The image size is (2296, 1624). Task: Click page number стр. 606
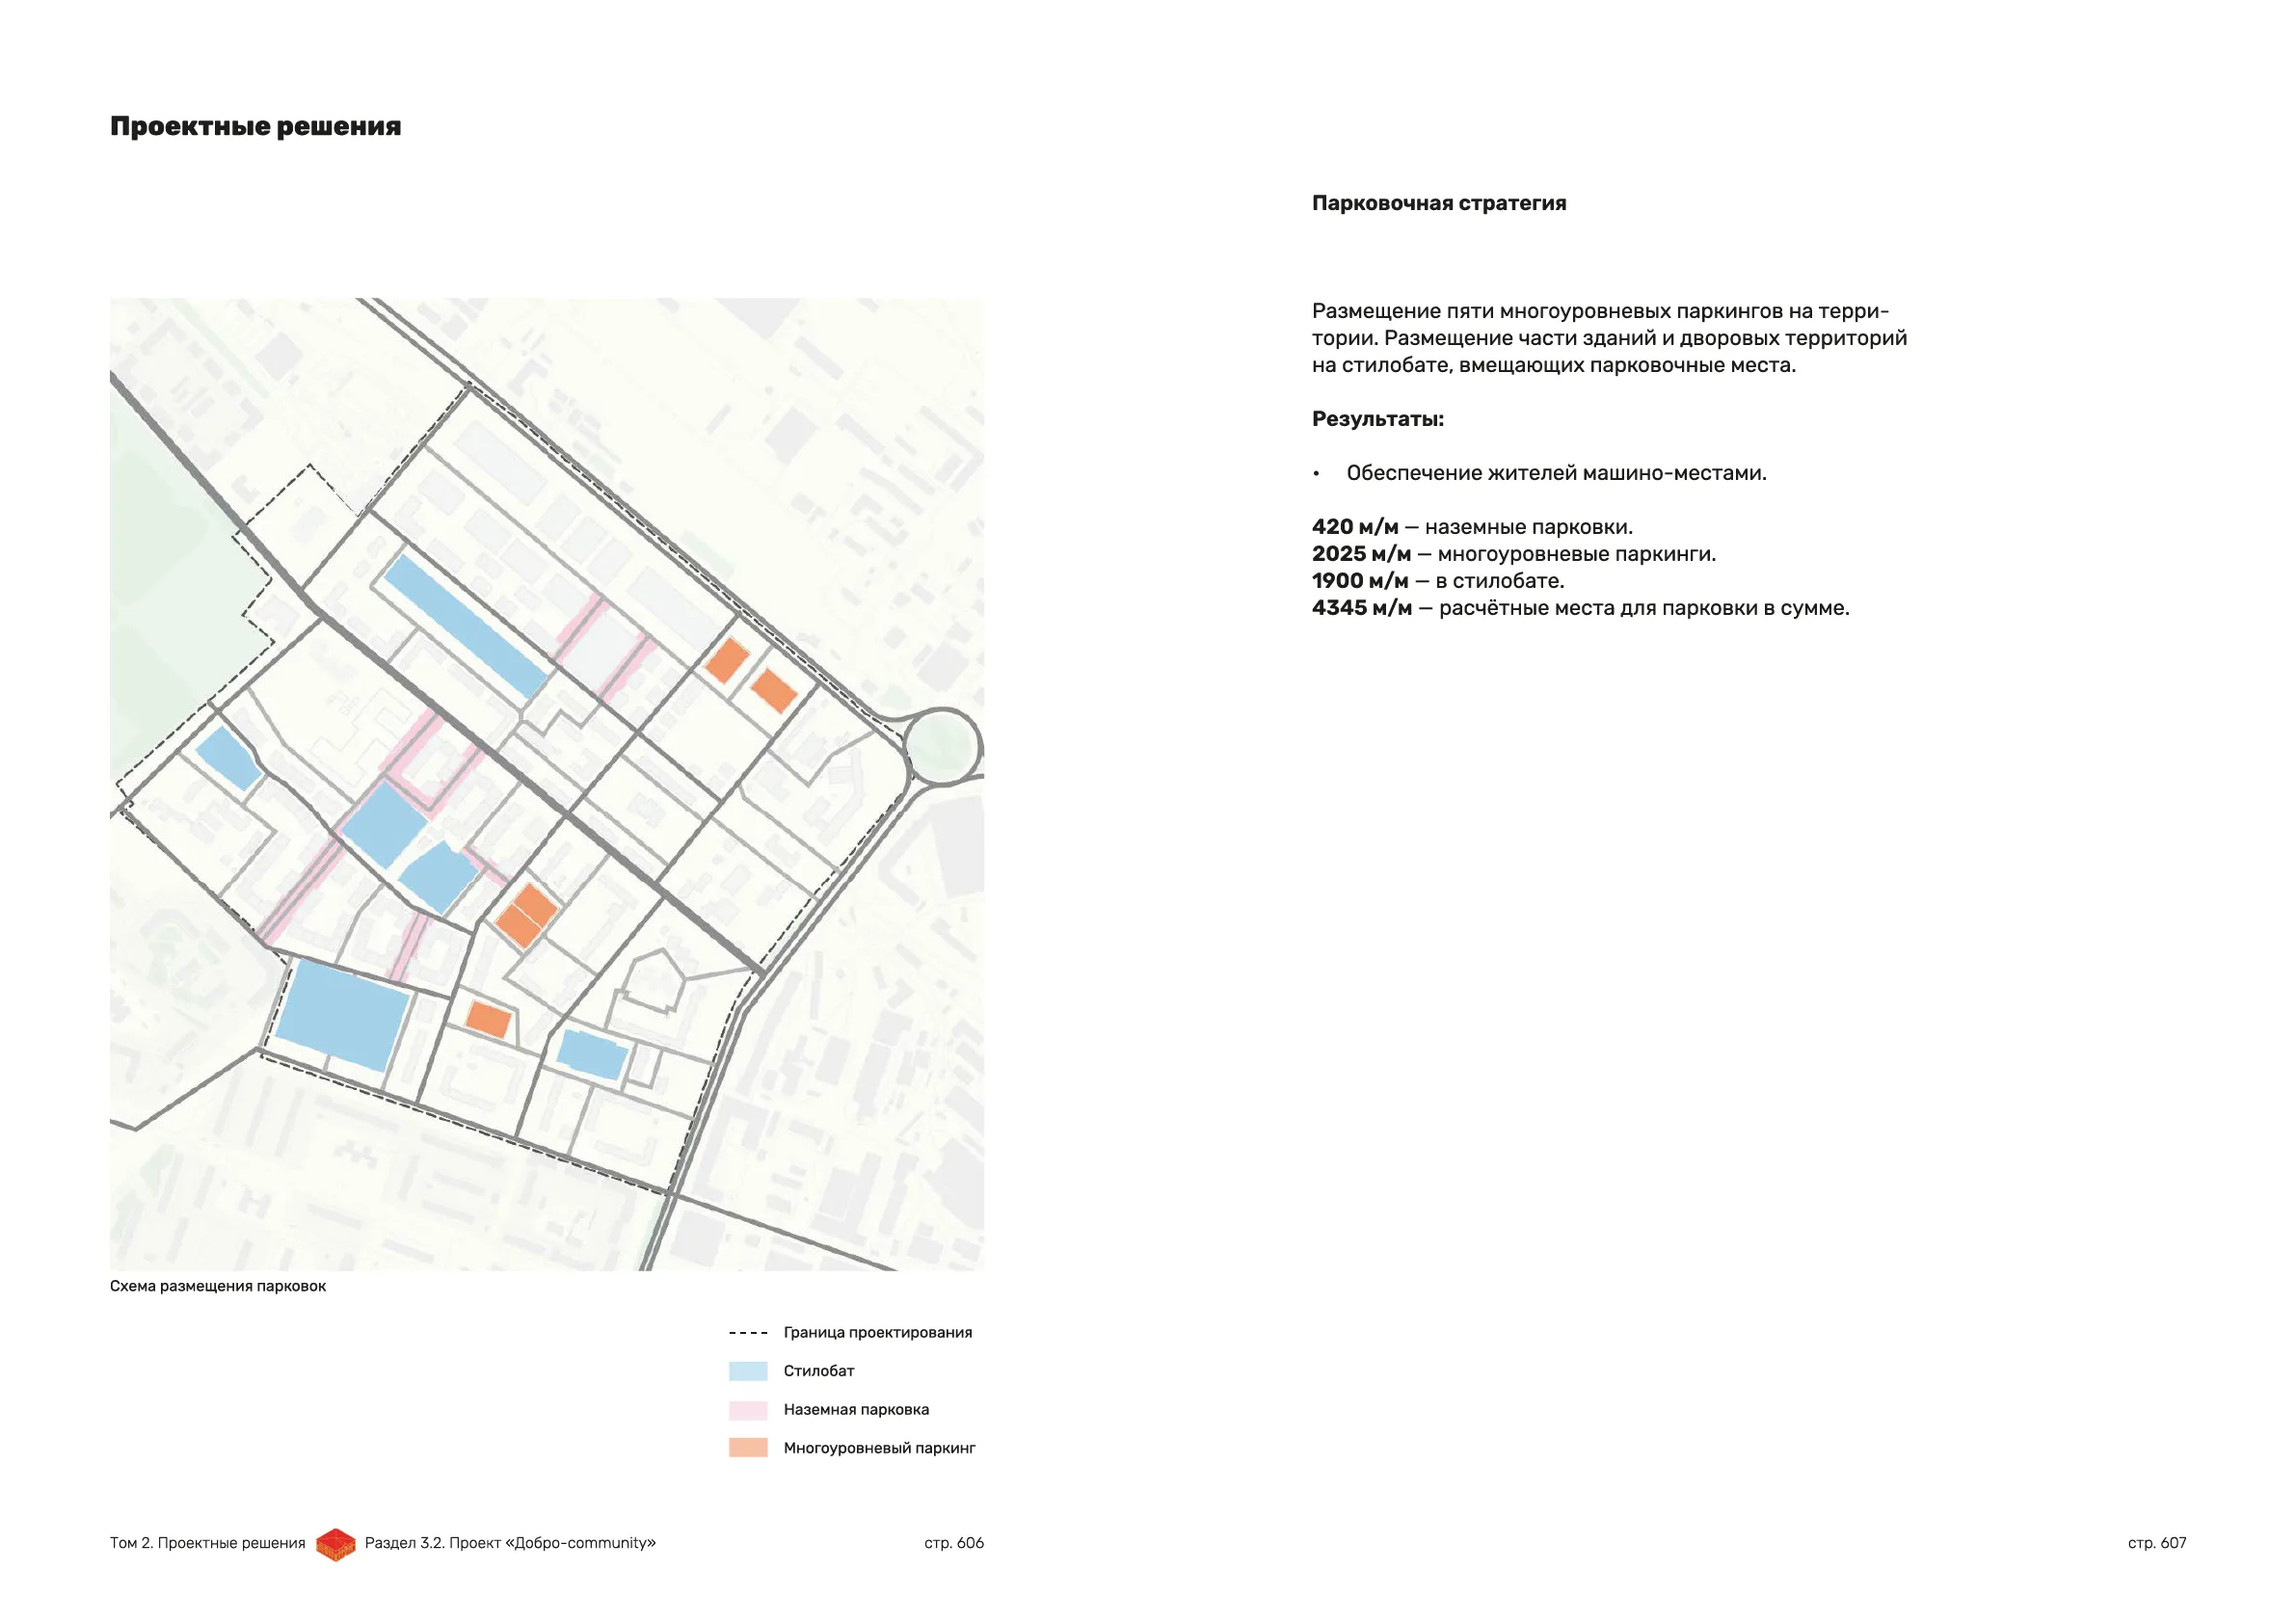click(x=953, y=1543)
